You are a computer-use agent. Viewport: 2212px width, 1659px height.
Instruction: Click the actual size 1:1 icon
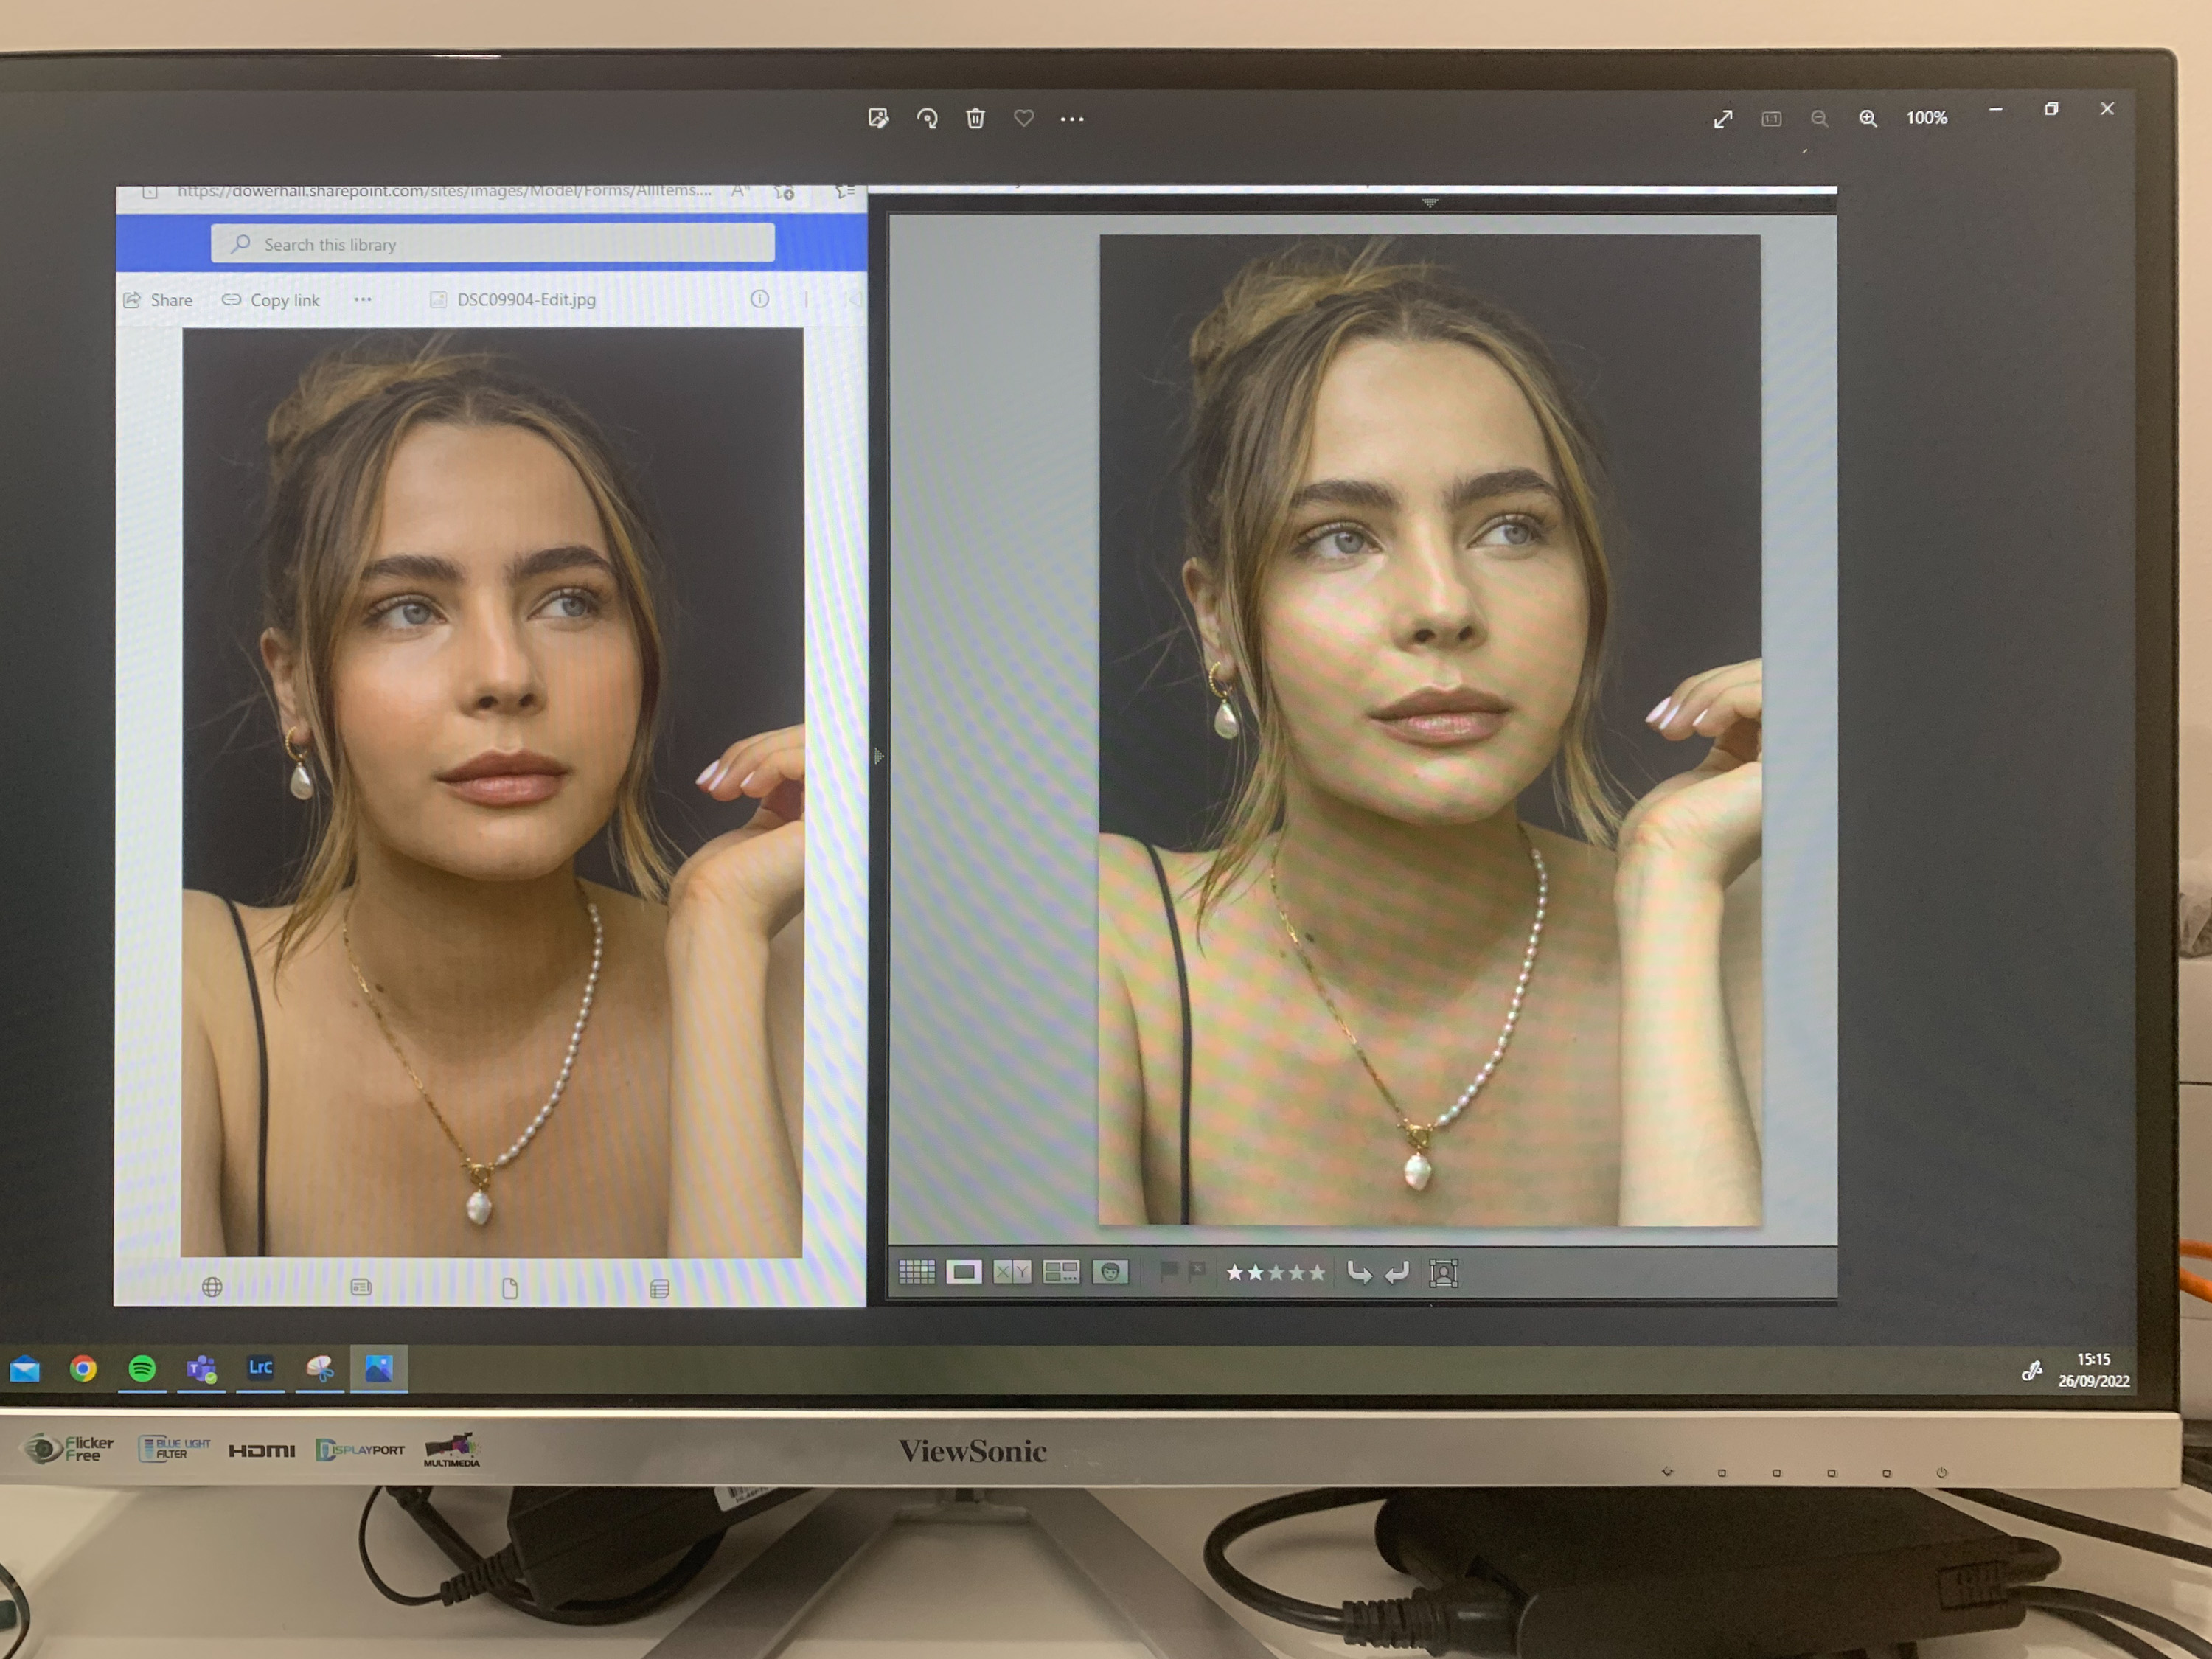click(1771, 119)
